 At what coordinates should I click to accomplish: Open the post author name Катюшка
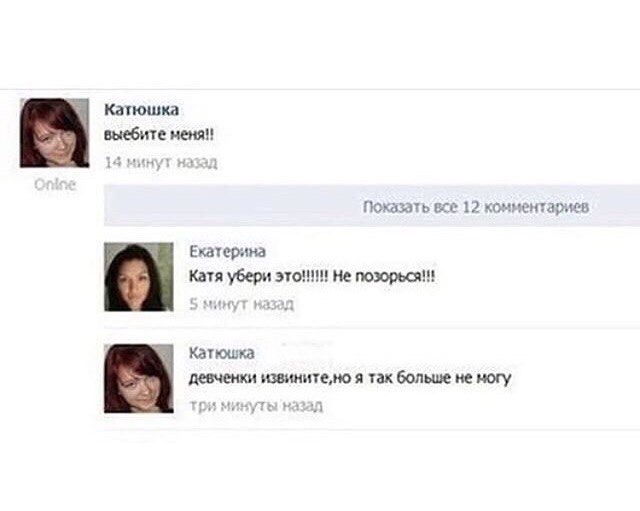point(141,110)
